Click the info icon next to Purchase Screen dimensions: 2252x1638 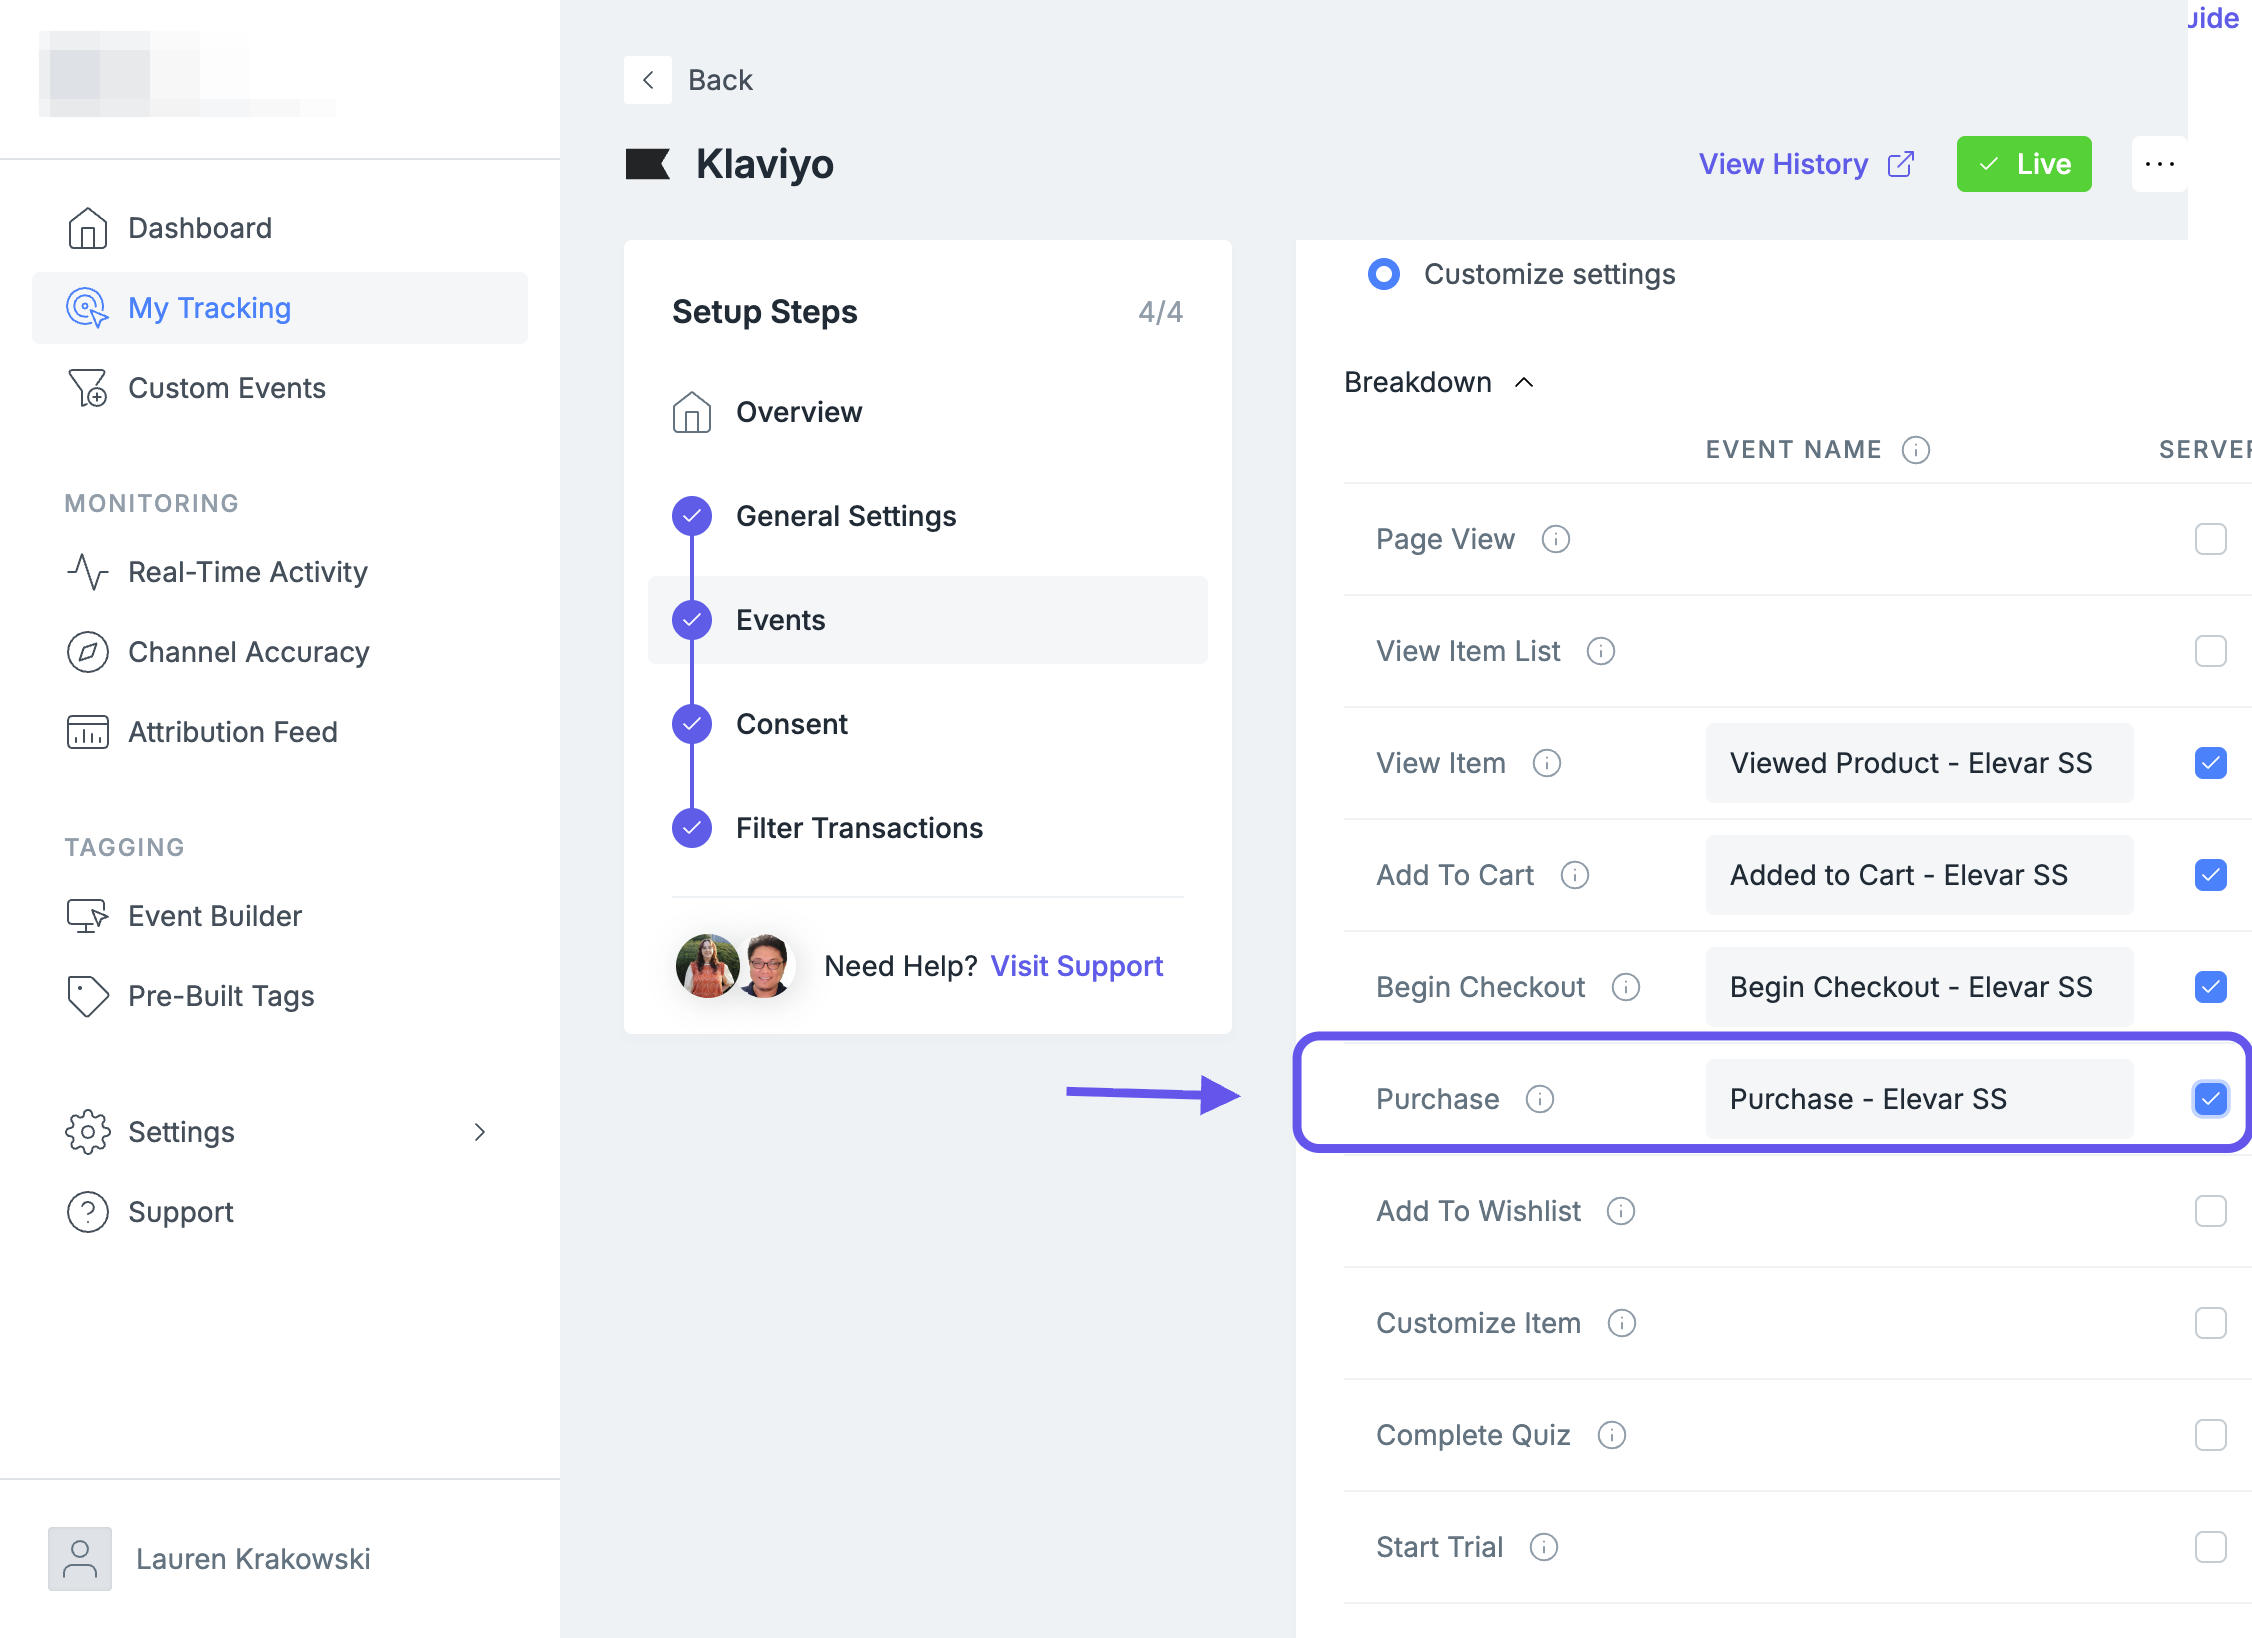pos(1540,1099)
